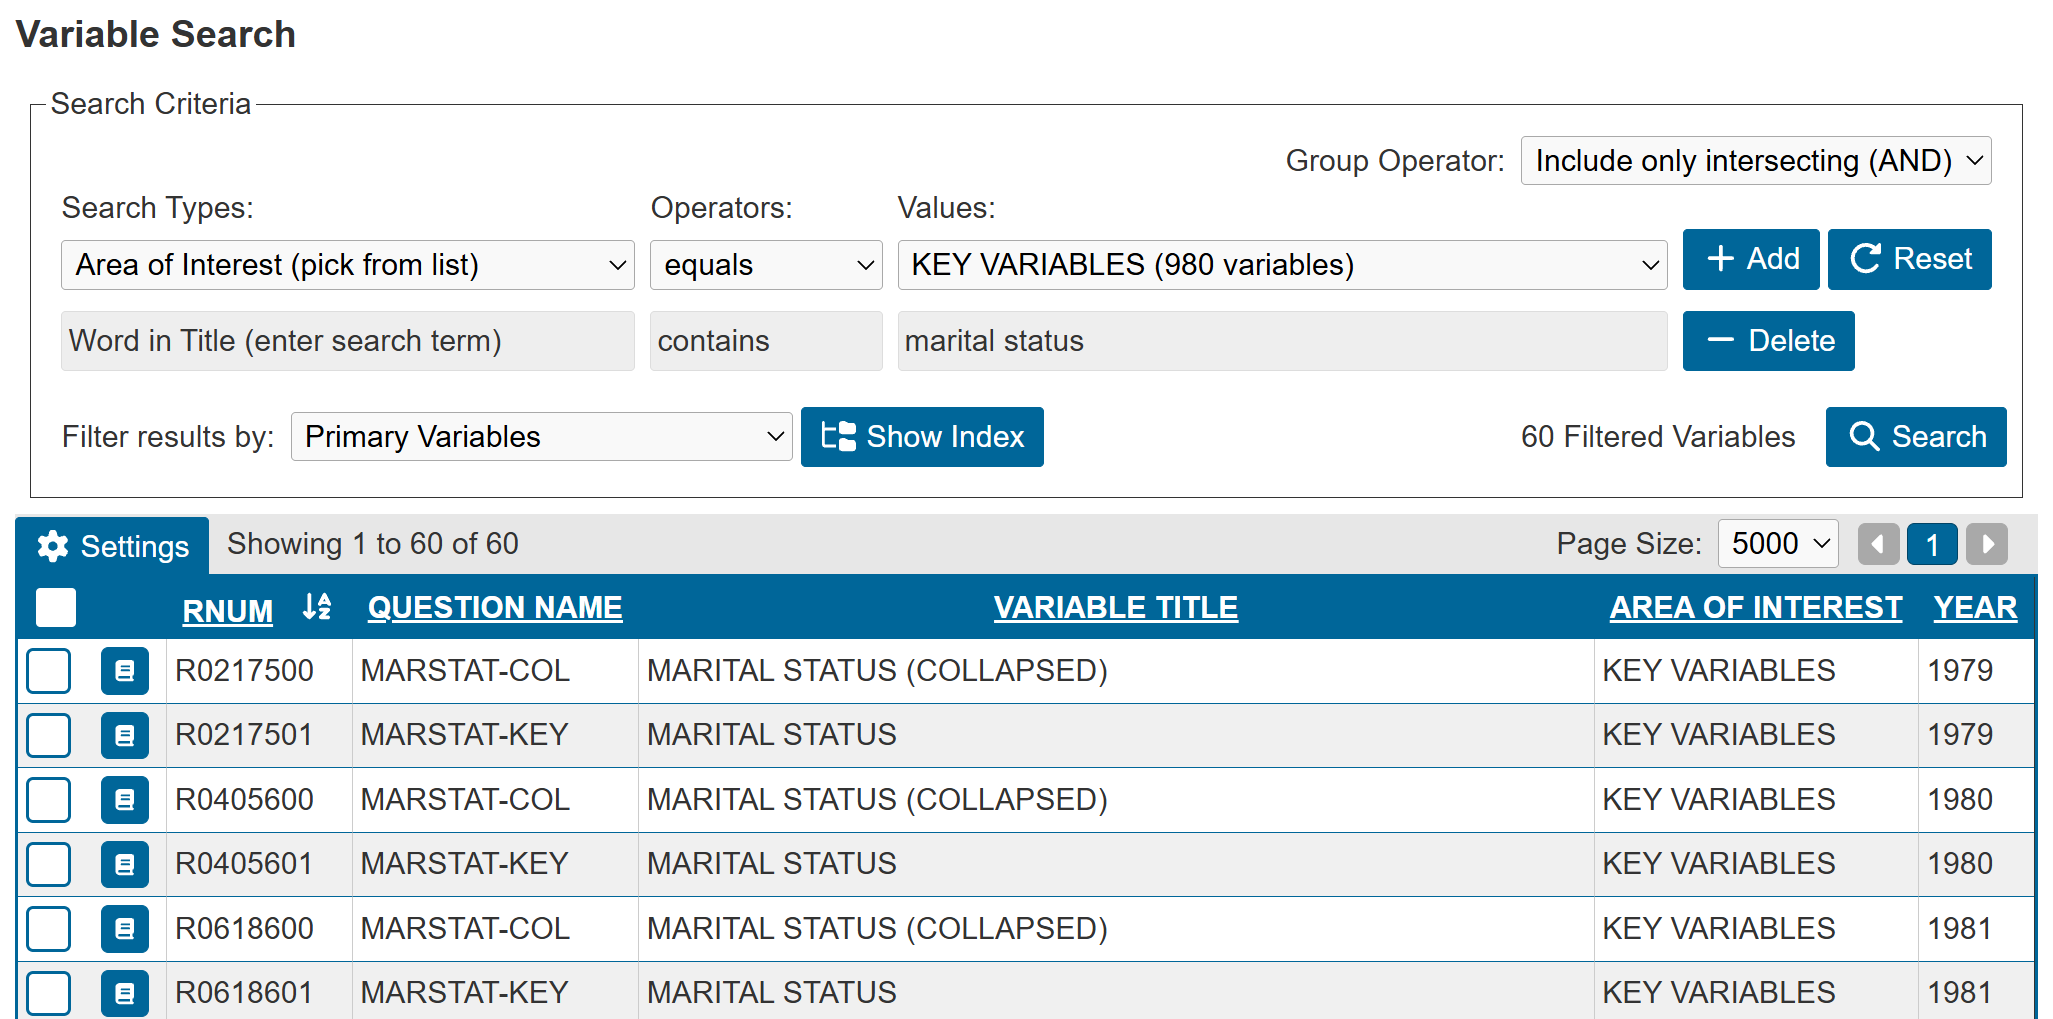Open the Settings tab
This screenshot has width=2053, height=1019.
[113, 546]
